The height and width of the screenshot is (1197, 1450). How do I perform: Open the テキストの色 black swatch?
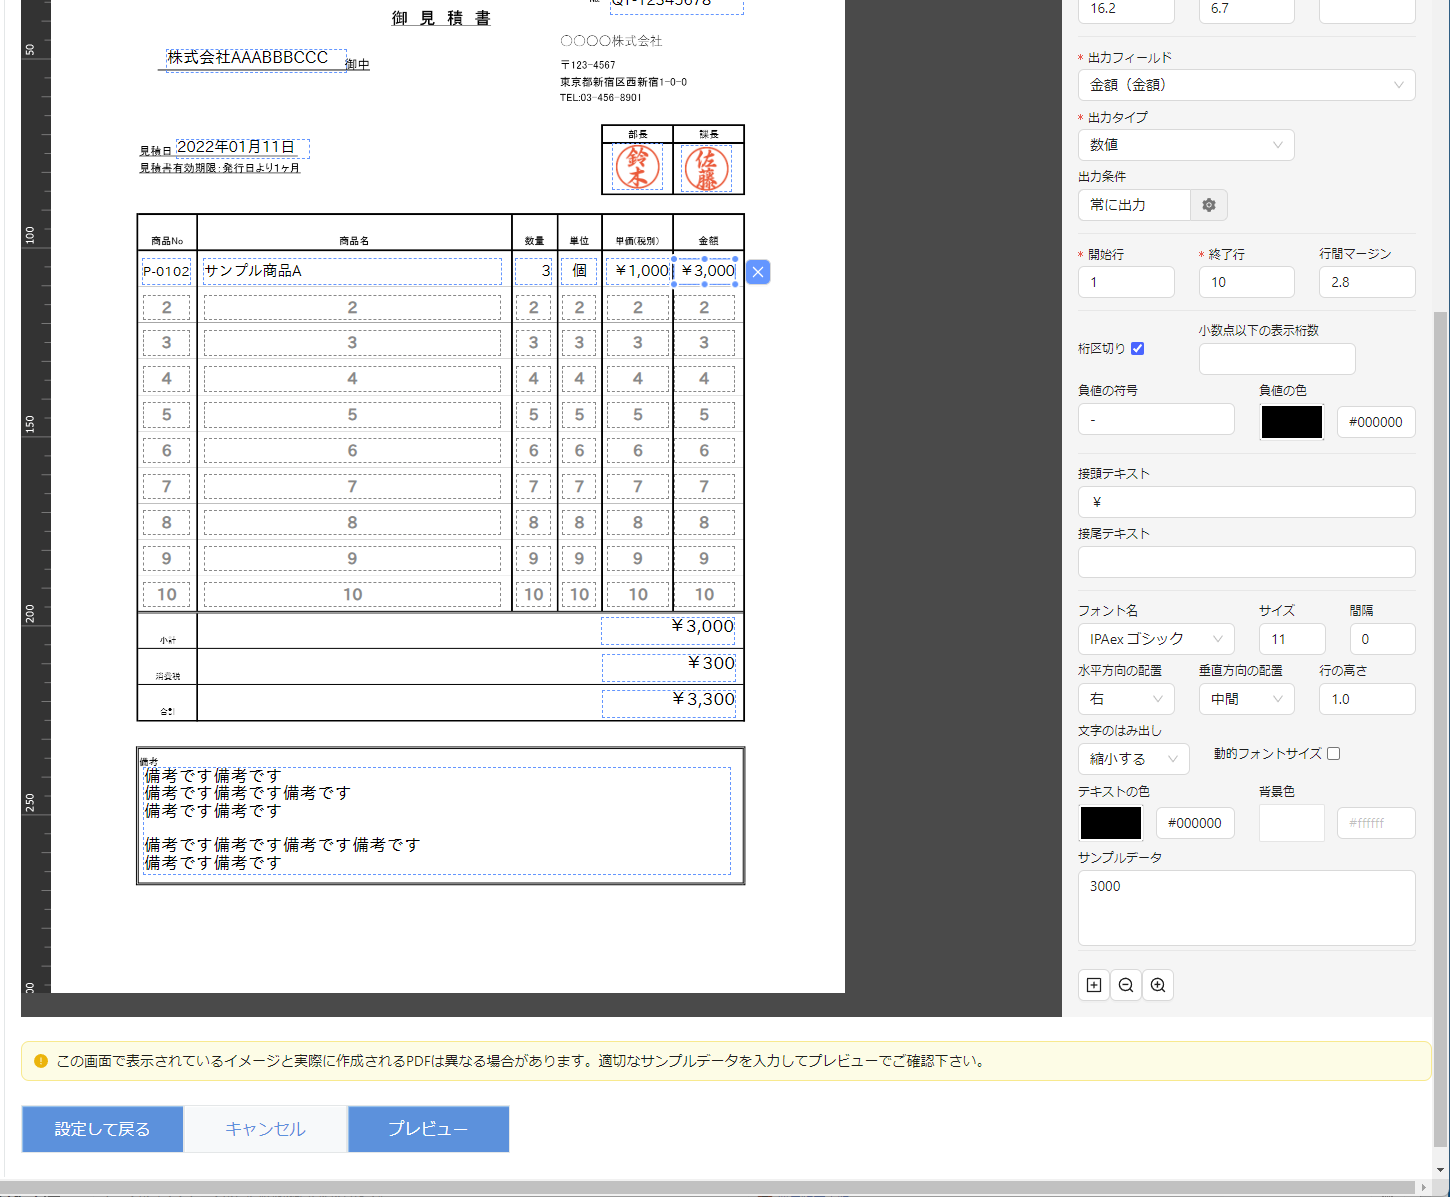(x=1110, y=823)
